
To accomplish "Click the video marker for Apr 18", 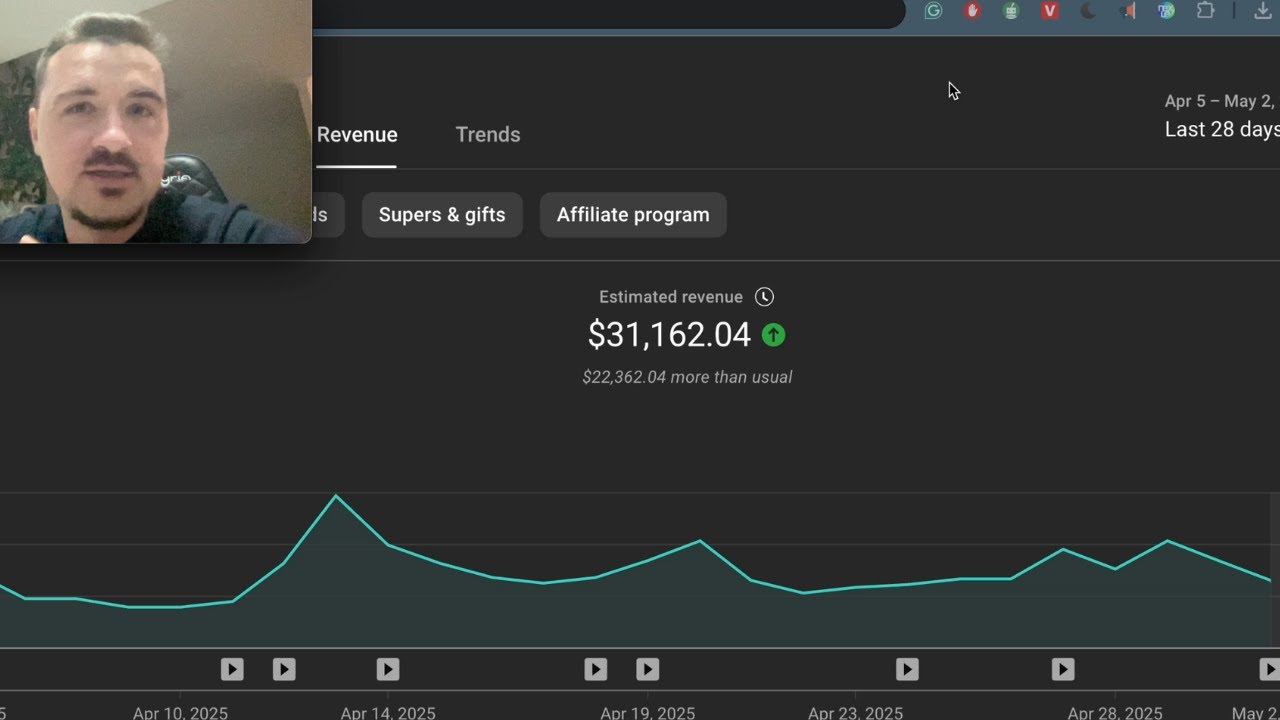I will [x=596, y=669].
